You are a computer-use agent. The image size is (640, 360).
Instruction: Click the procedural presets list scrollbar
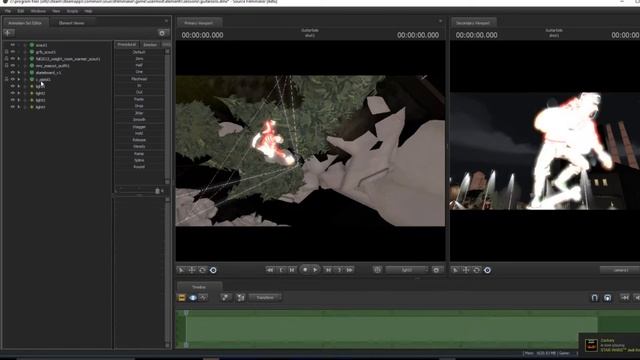167,116
